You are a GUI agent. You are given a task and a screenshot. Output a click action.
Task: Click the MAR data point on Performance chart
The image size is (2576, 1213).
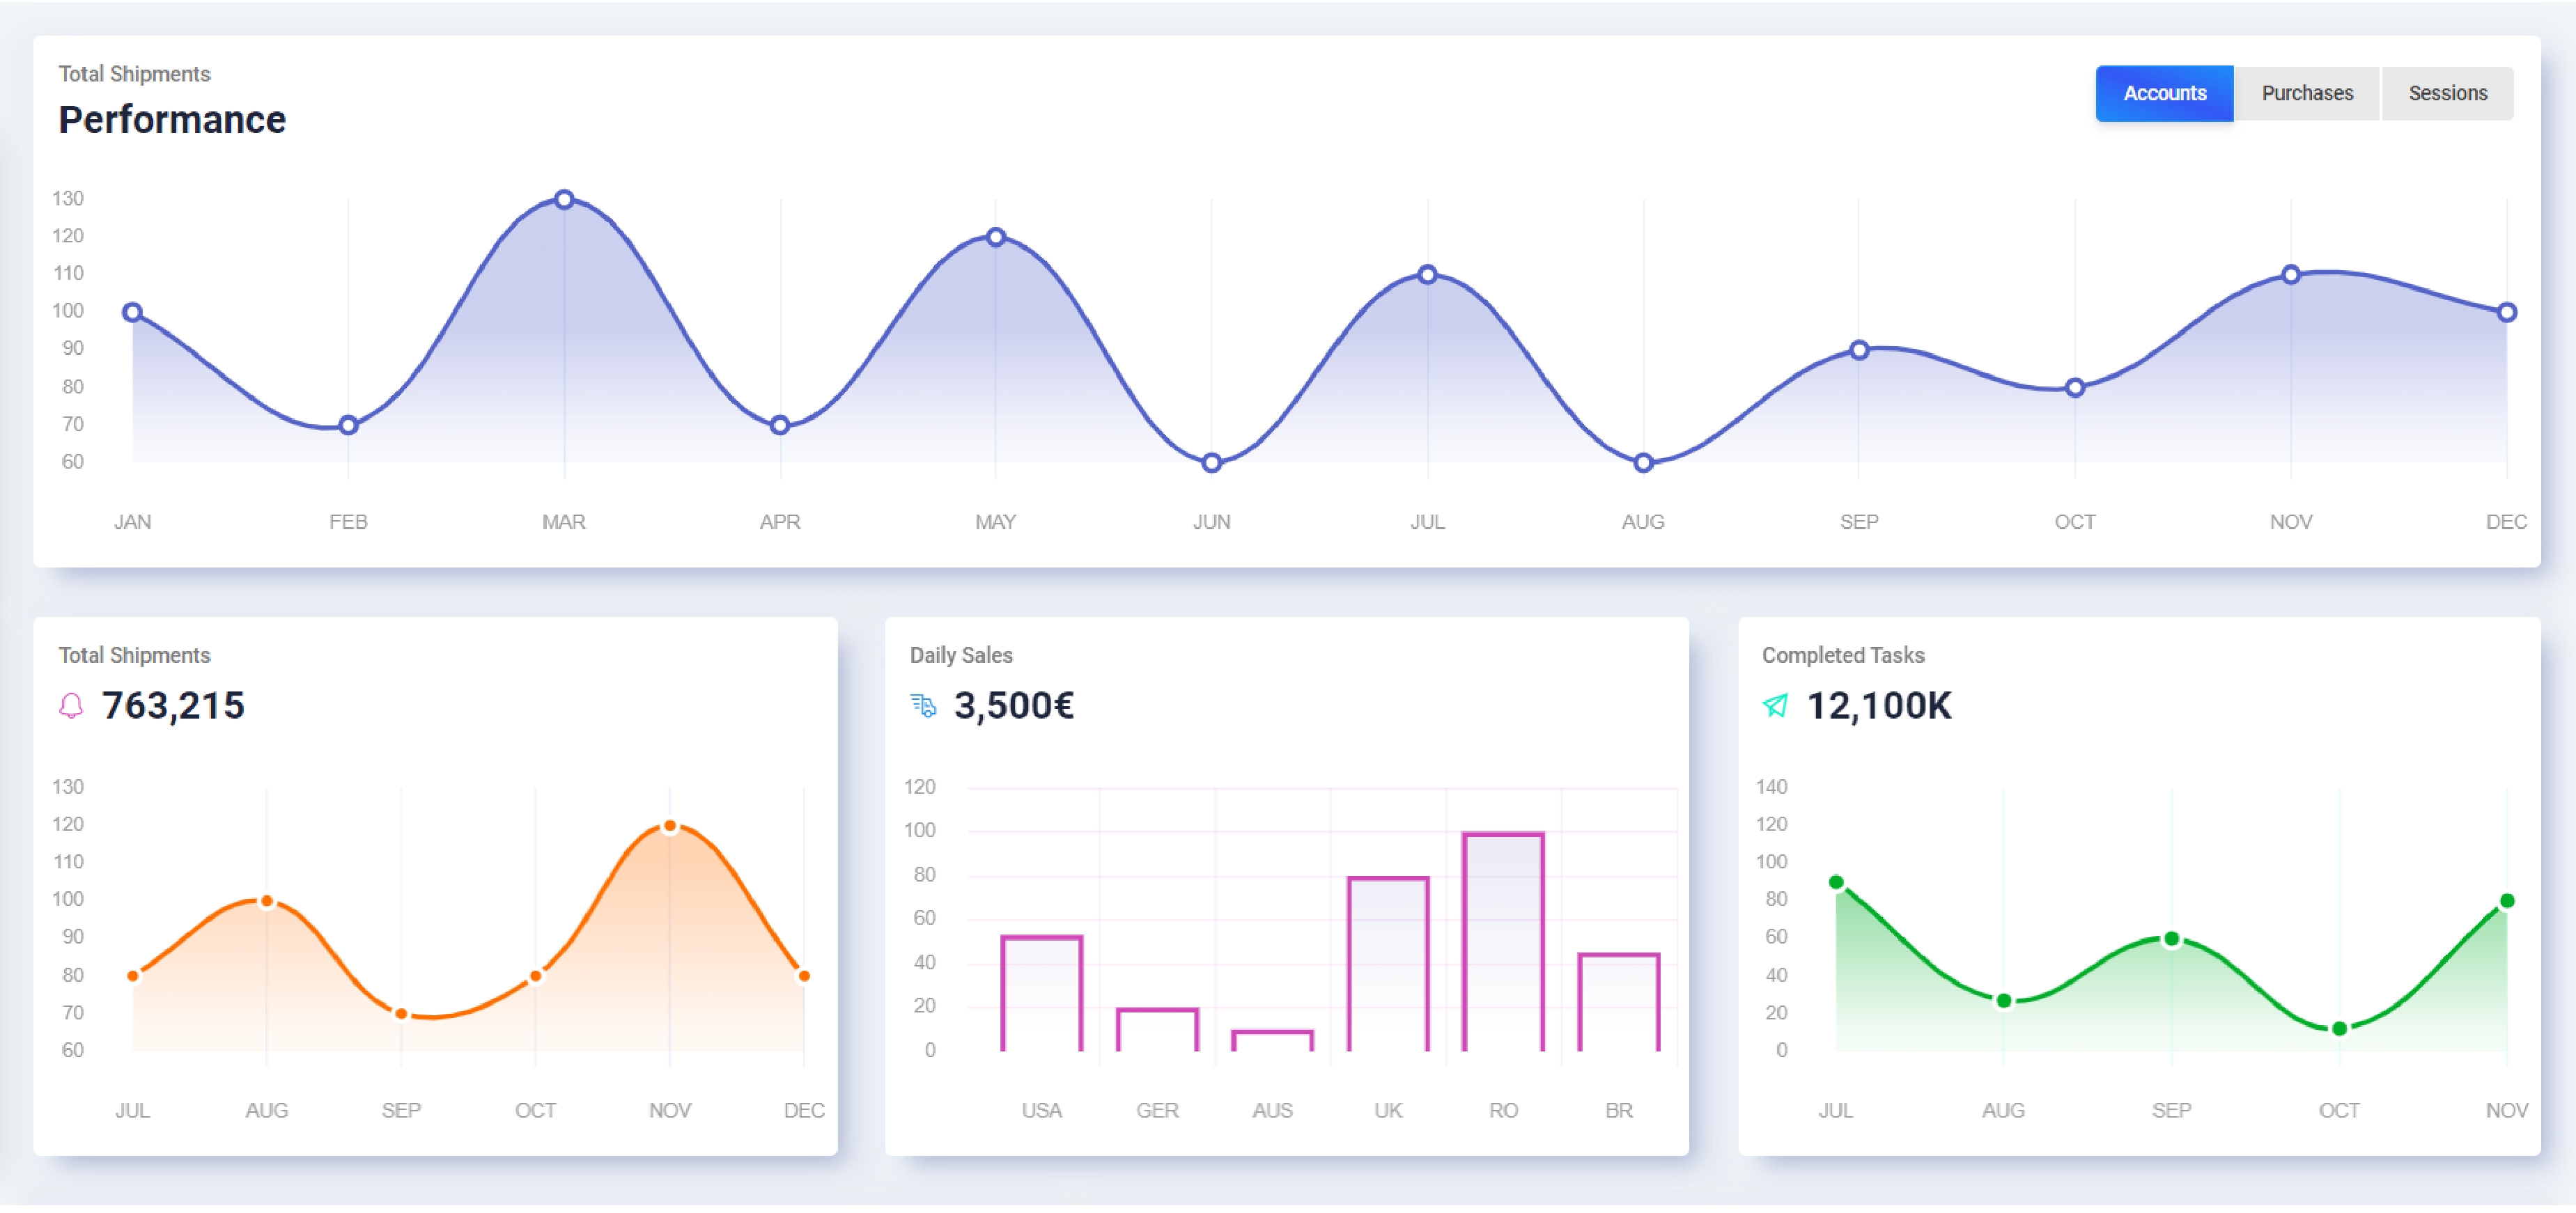[564, 200]
